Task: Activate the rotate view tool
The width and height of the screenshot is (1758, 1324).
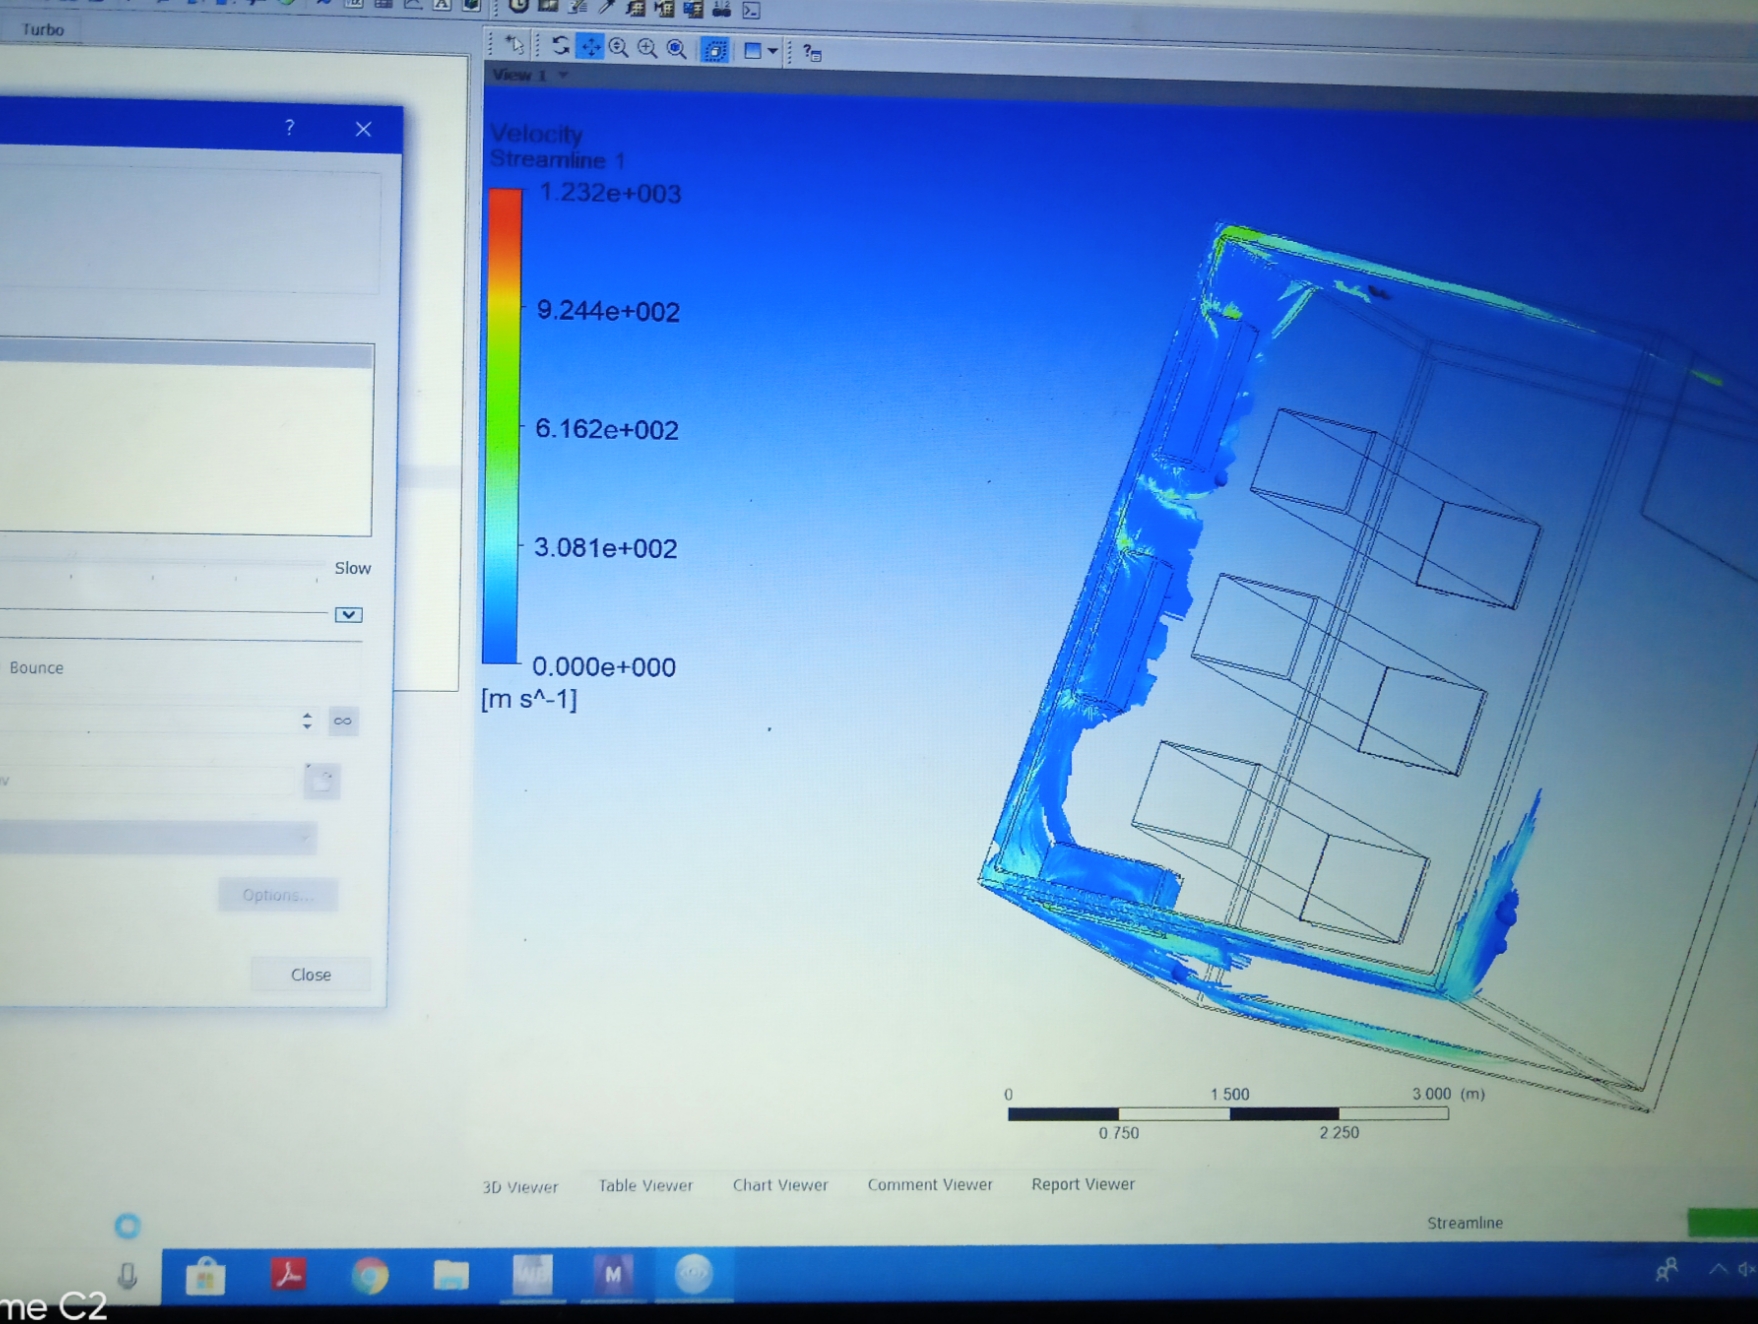Action: (x=561, y=47)
